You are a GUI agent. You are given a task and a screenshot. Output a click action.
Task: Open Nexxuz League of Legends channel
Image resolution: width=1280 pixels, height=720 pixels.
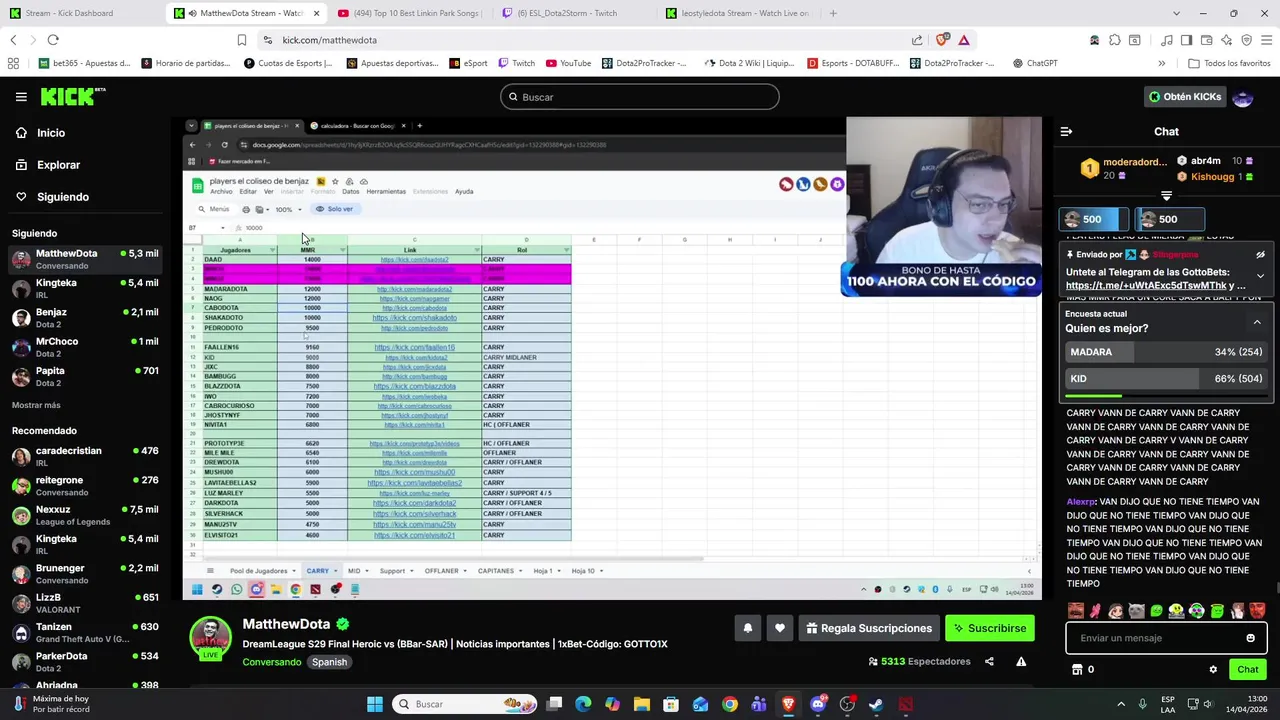coord(84,515)
